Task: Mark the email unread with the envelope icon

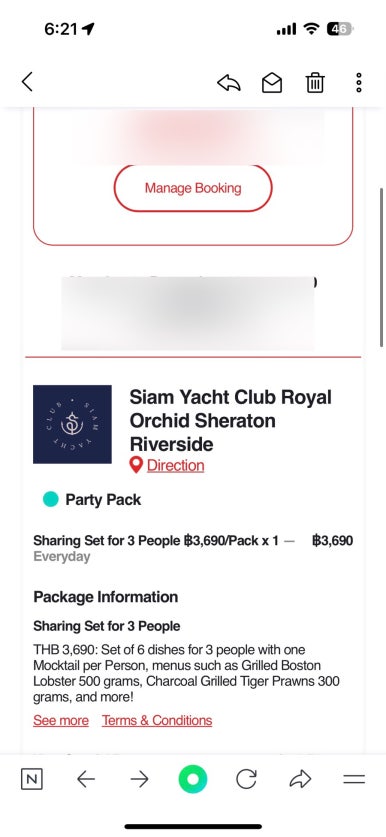Action: point(272,83)
